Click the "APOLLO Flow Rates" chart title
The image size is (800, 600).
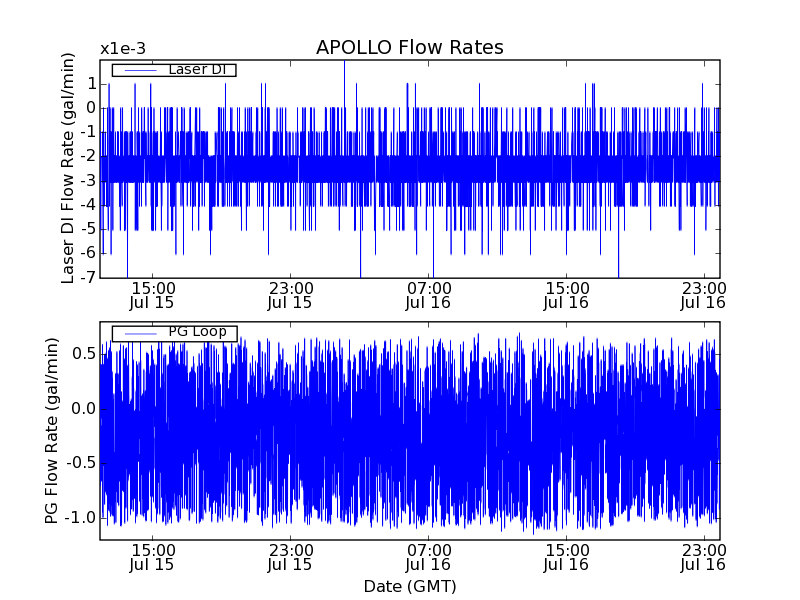(x=409, y=48)
